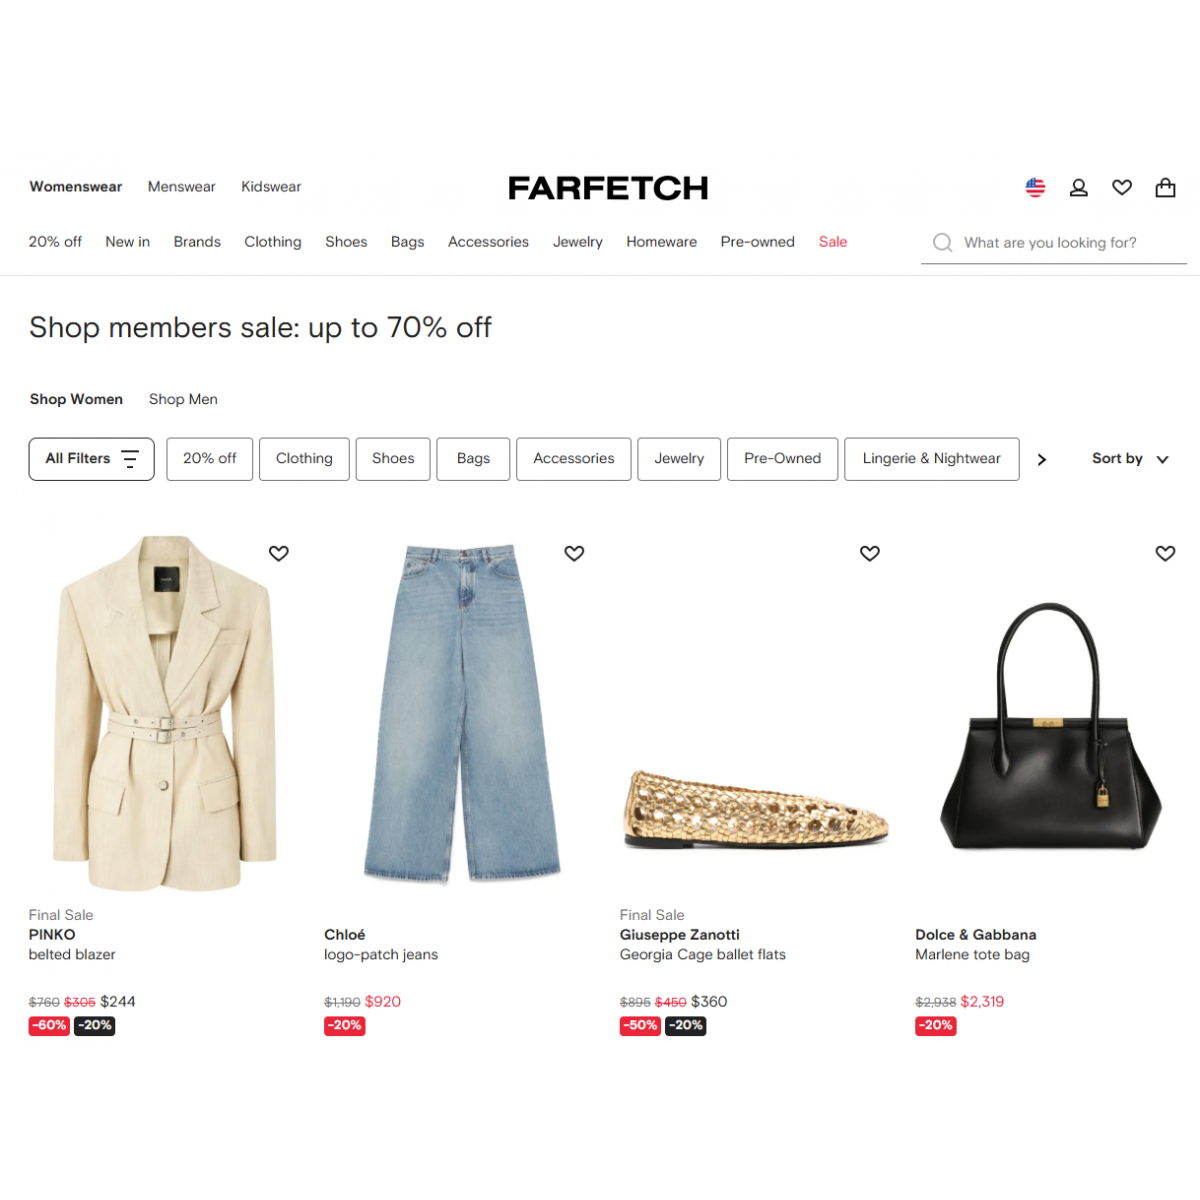Show more filter categories with arrow
The image size is (1200, 1200).
point(1042,459)
